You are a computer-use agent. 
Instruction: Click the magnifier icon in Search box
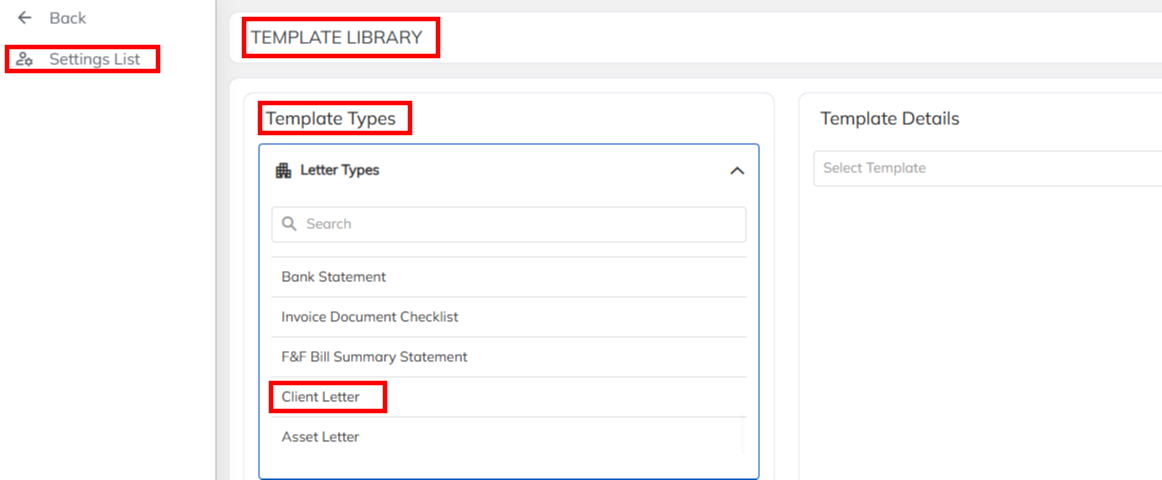point(290,224)
